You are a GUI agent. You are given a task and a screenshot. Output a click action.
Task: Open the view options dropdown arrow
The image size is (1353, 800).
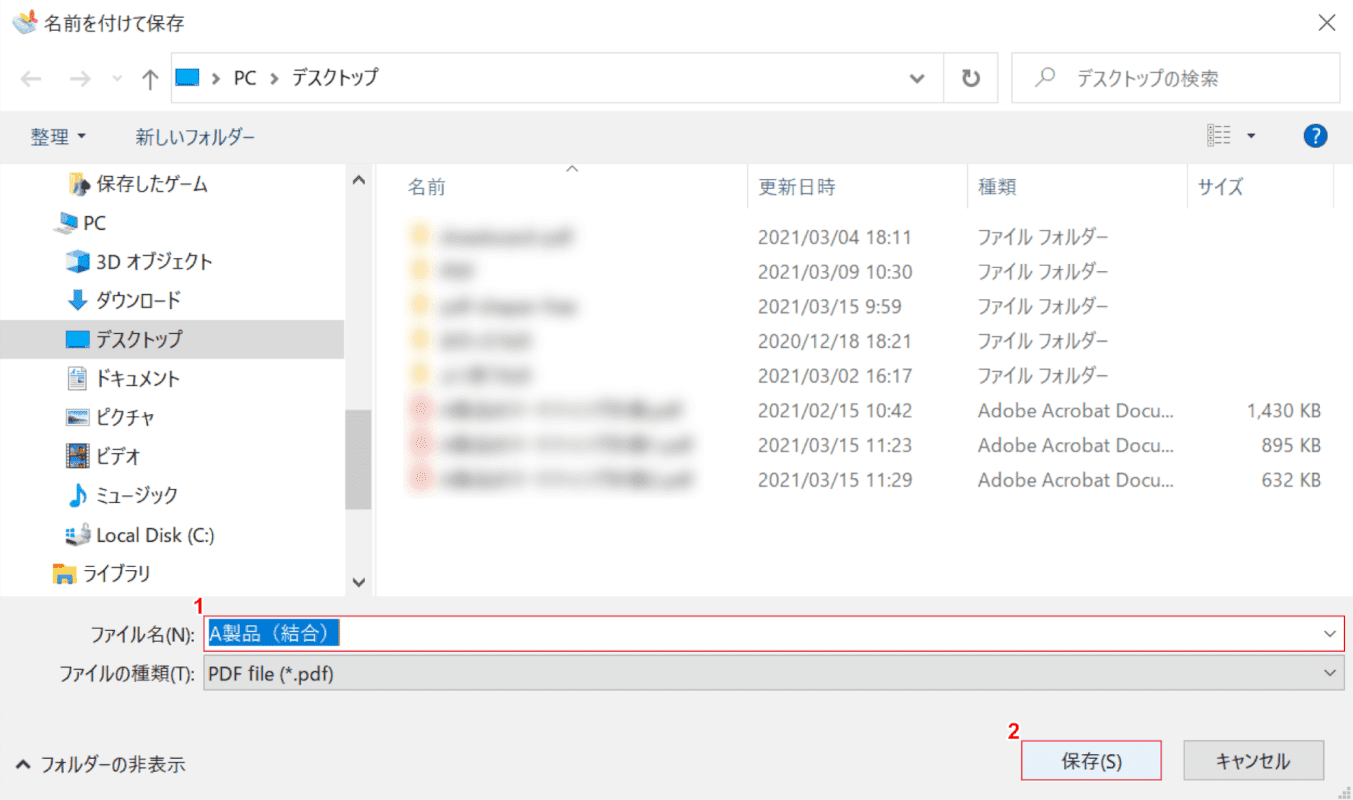[x=1251, y=136]
